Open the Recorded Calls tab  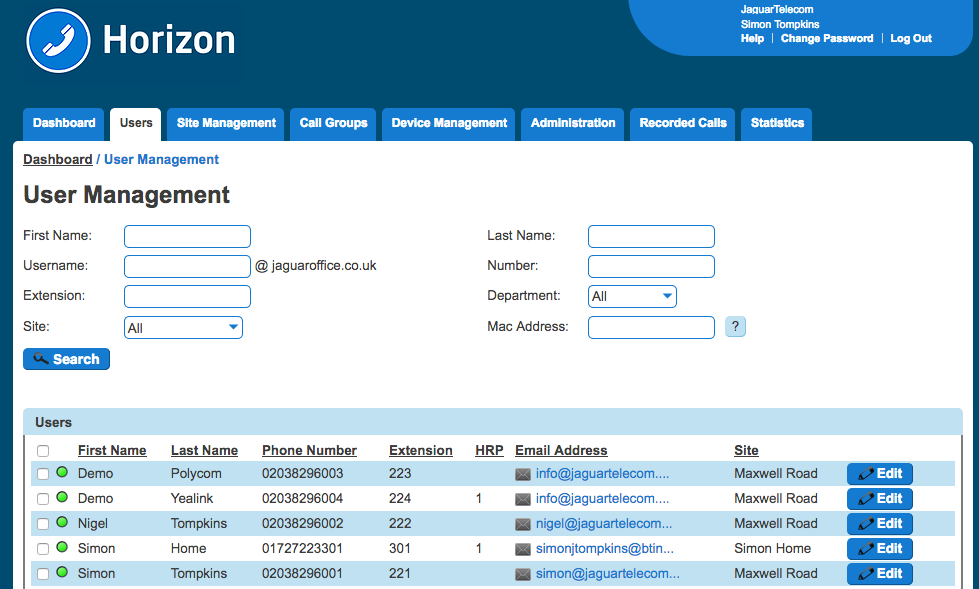[683, 123]
